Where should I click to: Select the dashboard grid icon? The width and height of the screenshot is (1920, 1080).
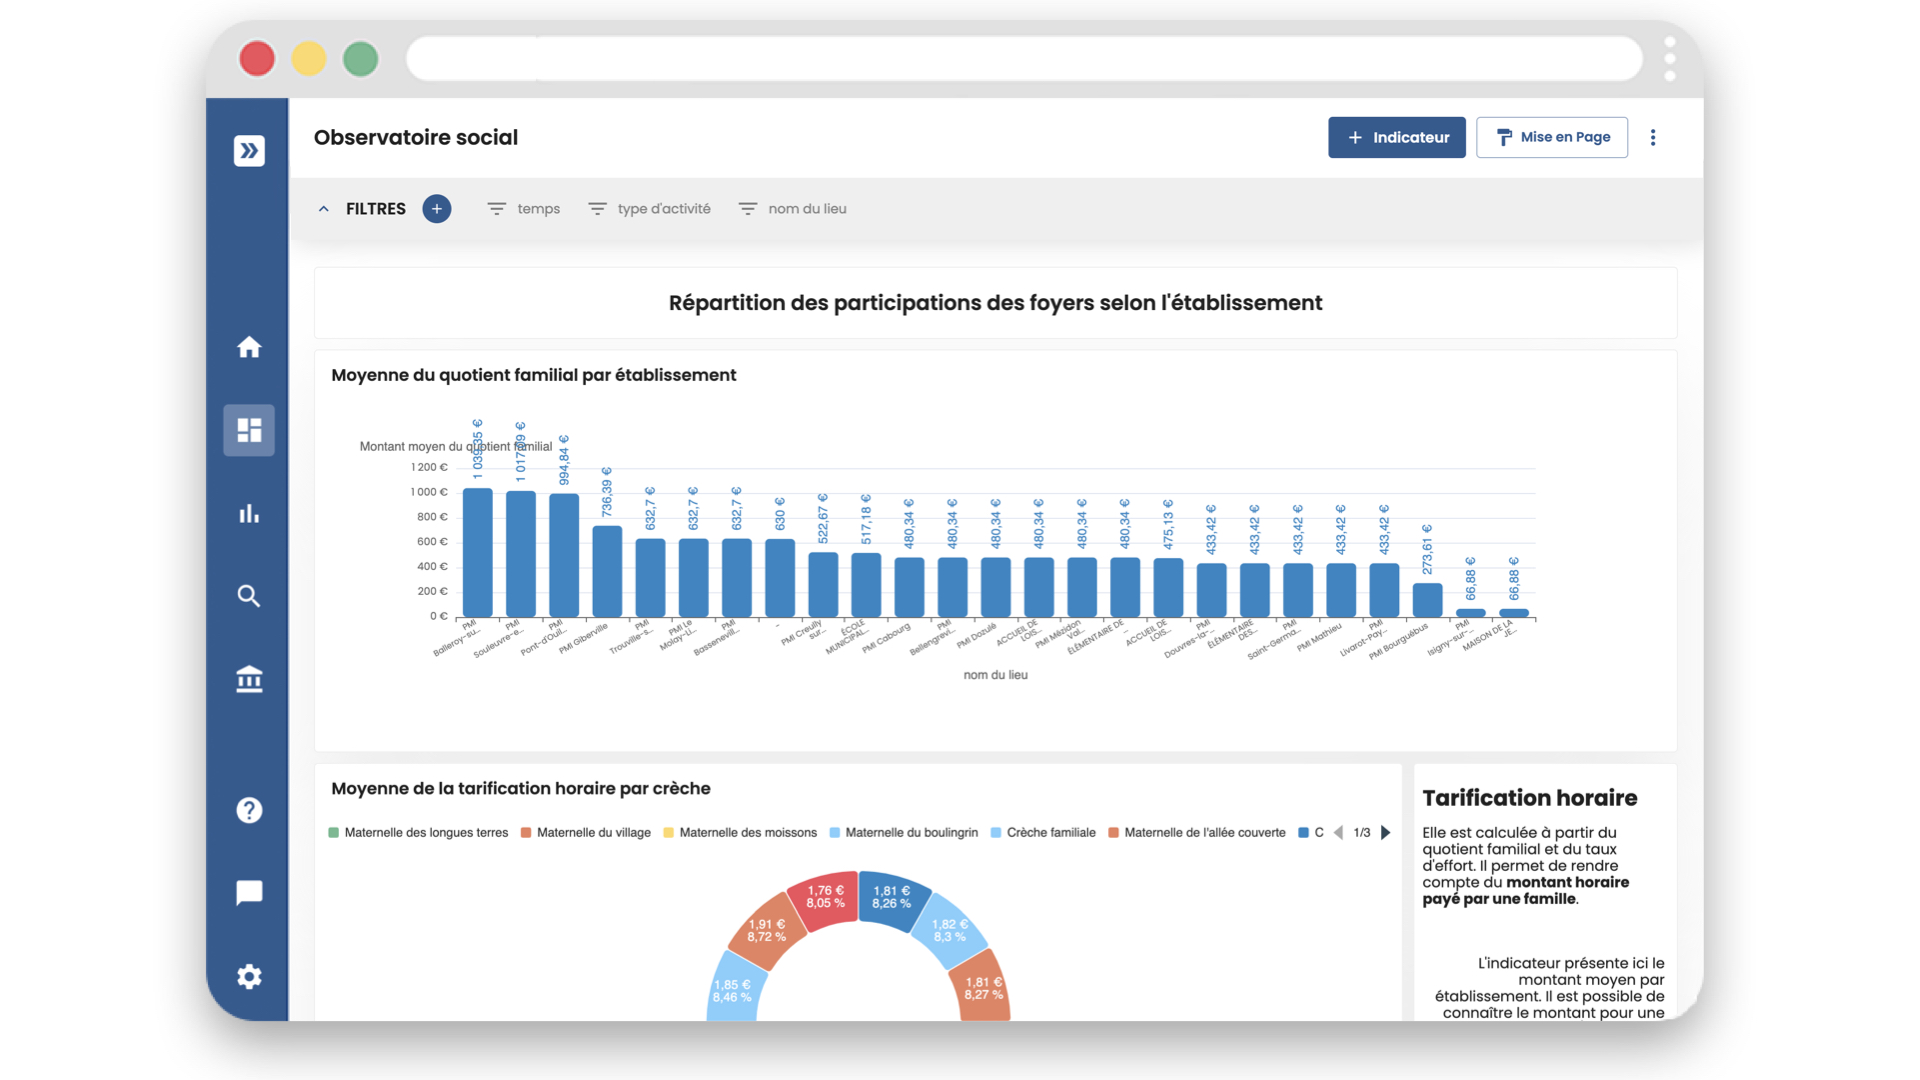249,430
